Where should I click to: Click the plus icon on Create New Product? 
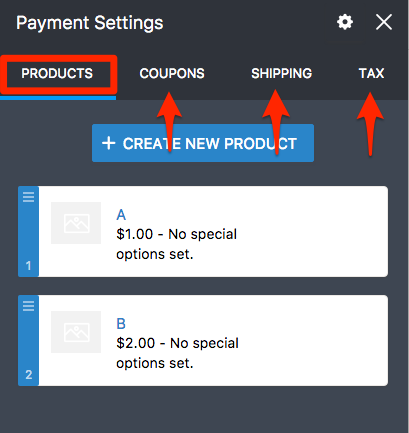109,143
